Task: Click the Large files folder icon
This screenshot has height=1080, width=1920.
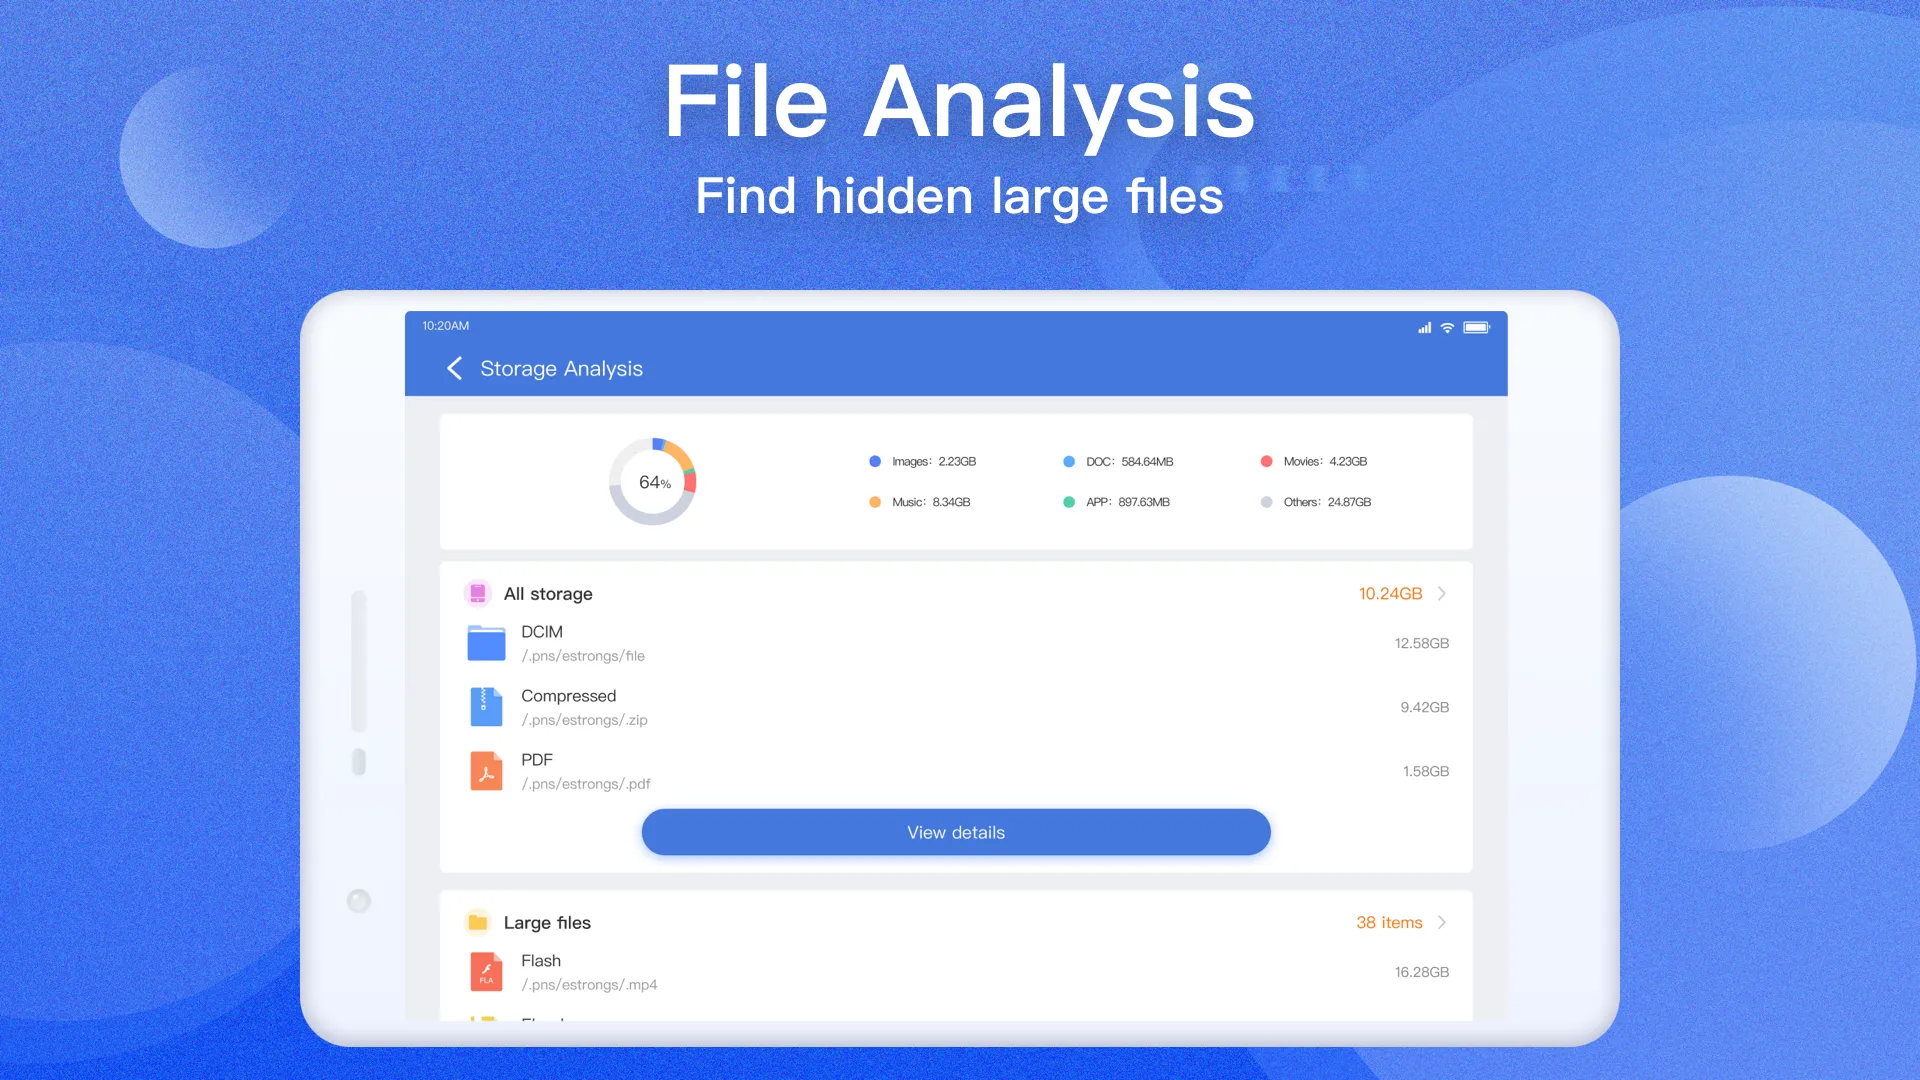Action: 477,922
